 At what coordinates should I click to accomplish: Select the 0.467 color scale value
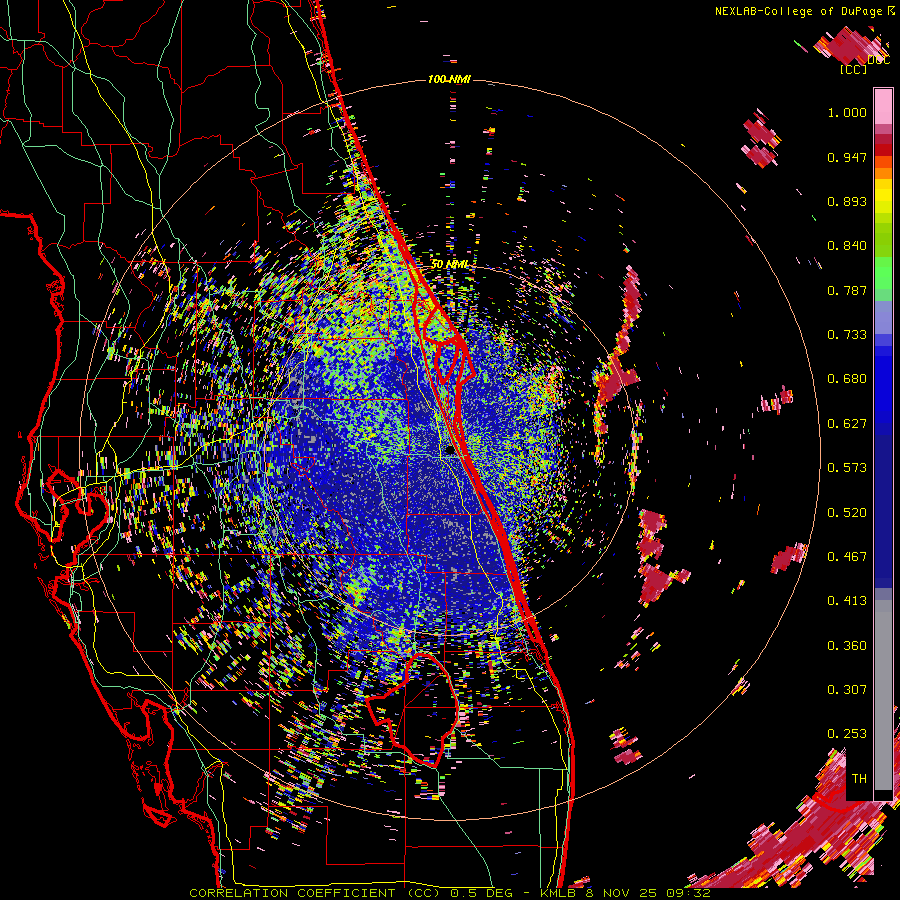tap(847, 557)
